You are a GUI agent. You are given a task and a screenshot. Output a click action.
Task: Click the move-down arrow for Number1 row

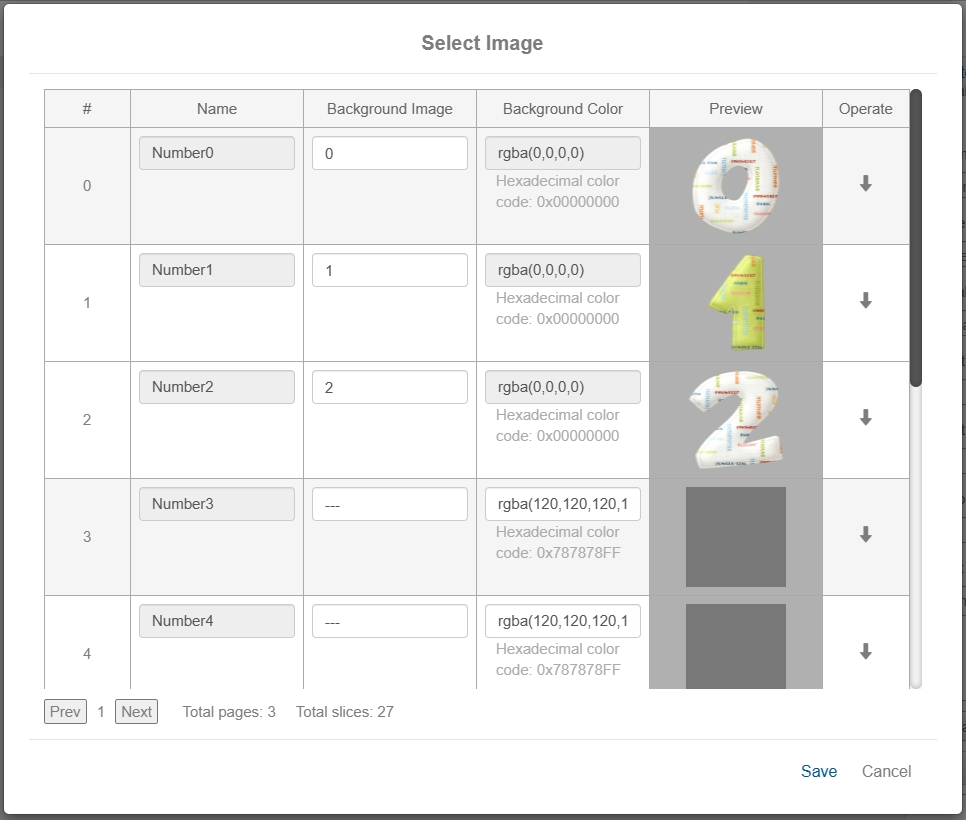[x=866, y=301]
